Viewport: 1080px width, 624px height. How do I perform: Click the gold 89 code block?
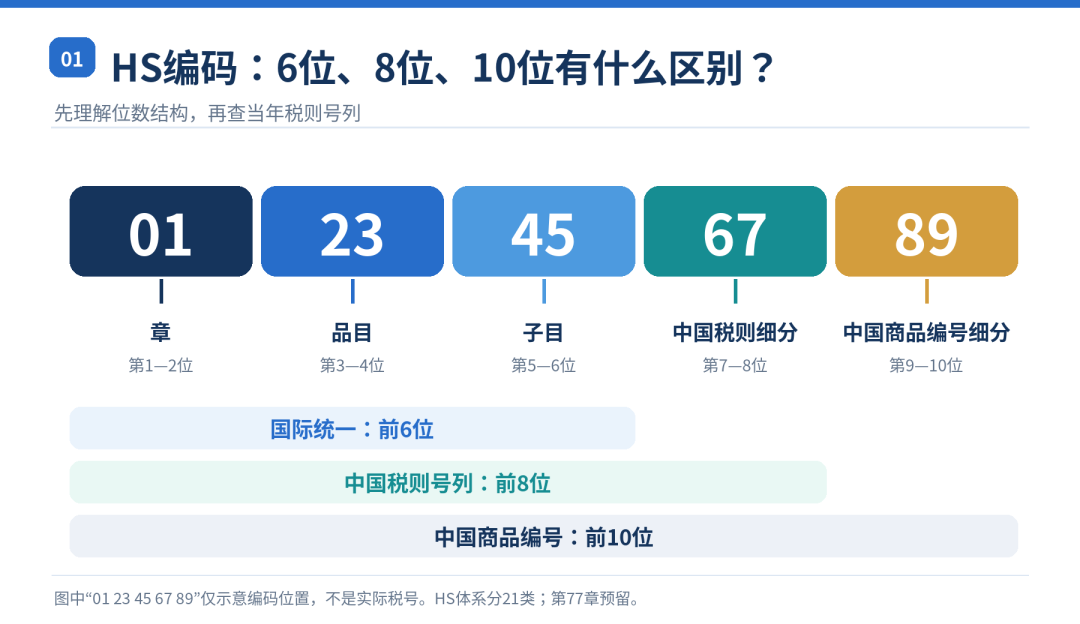(x=926, y=231)
